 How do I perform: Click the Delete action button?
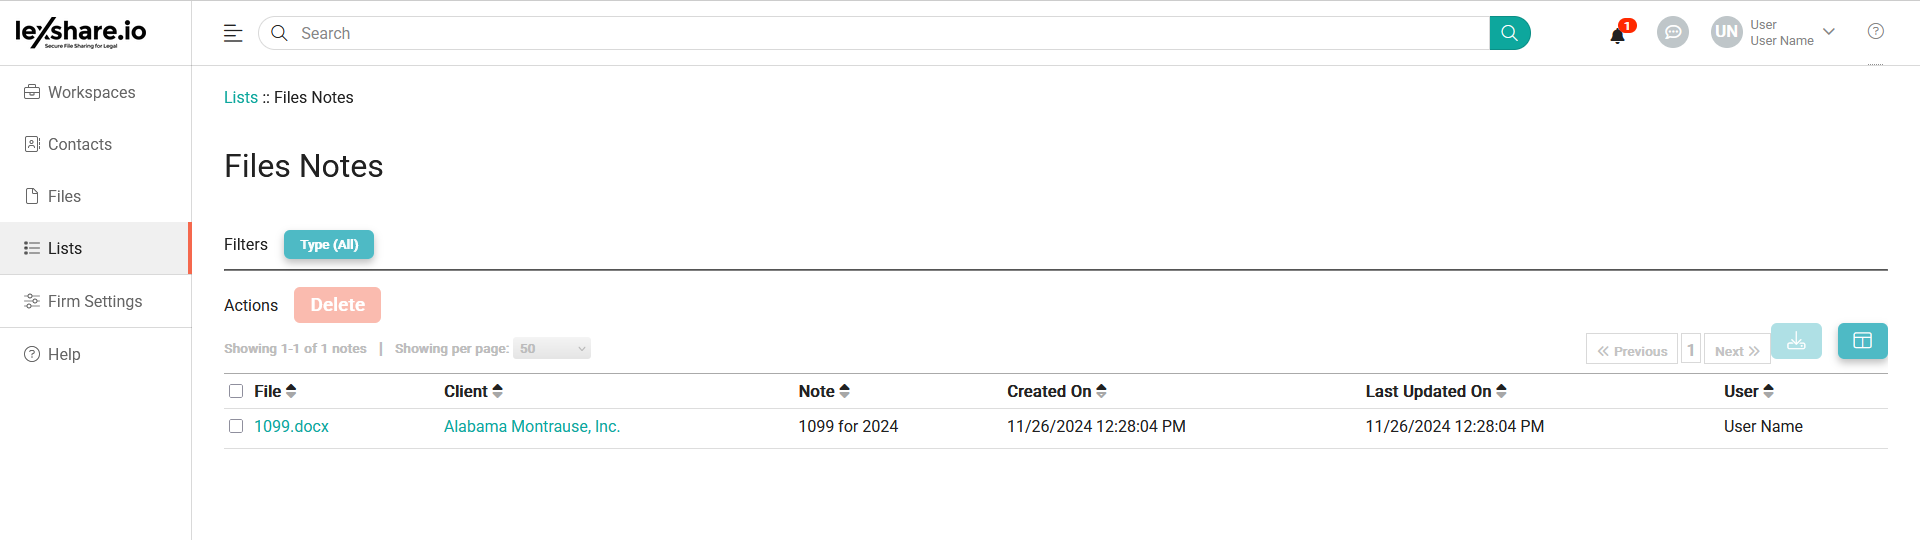click(x=337, y=305)
